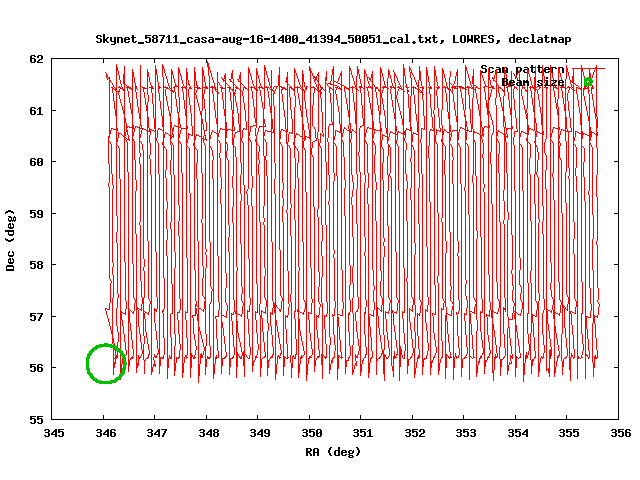Click the 356 tick label on RA axis
Screen dimensions: 640x480
[620, 433]
